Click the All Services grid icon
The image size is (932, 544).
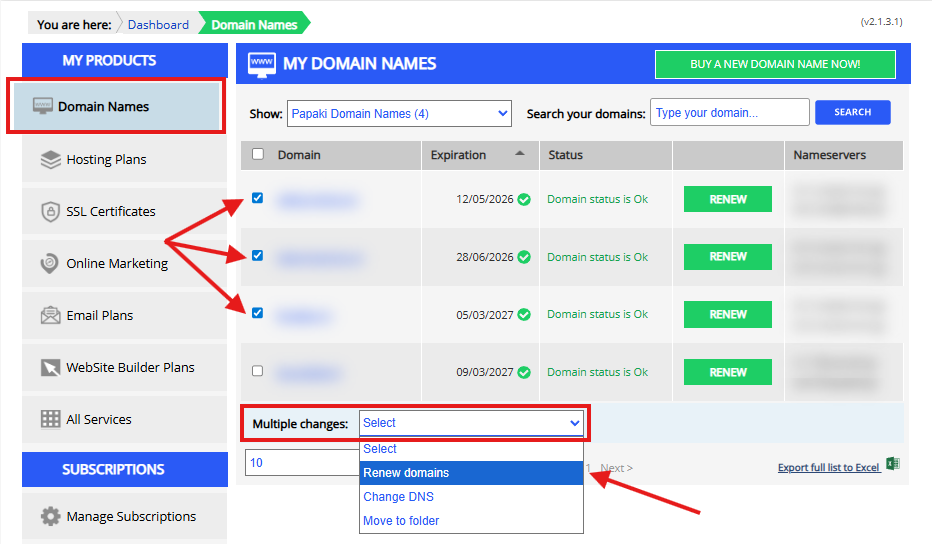pos(51,420)
